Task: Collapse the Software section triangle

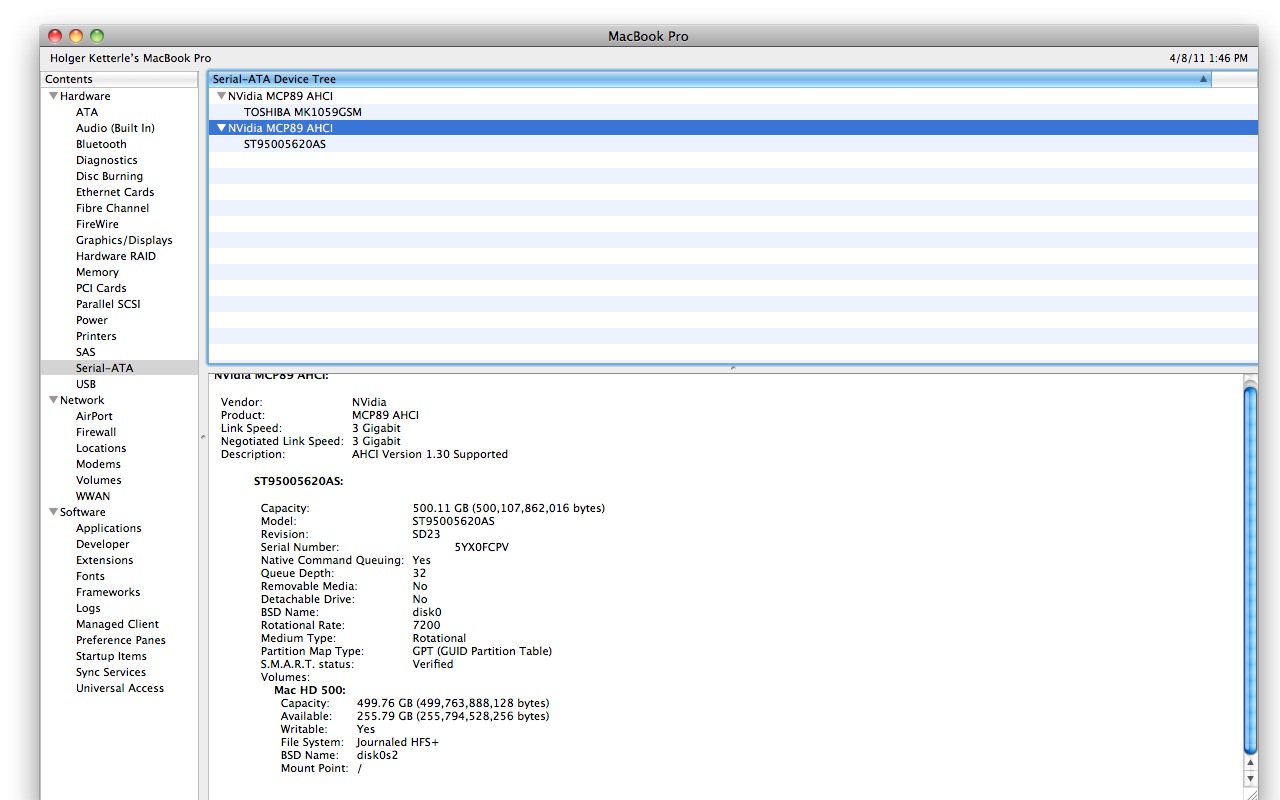Action: (x=53, y=512)
